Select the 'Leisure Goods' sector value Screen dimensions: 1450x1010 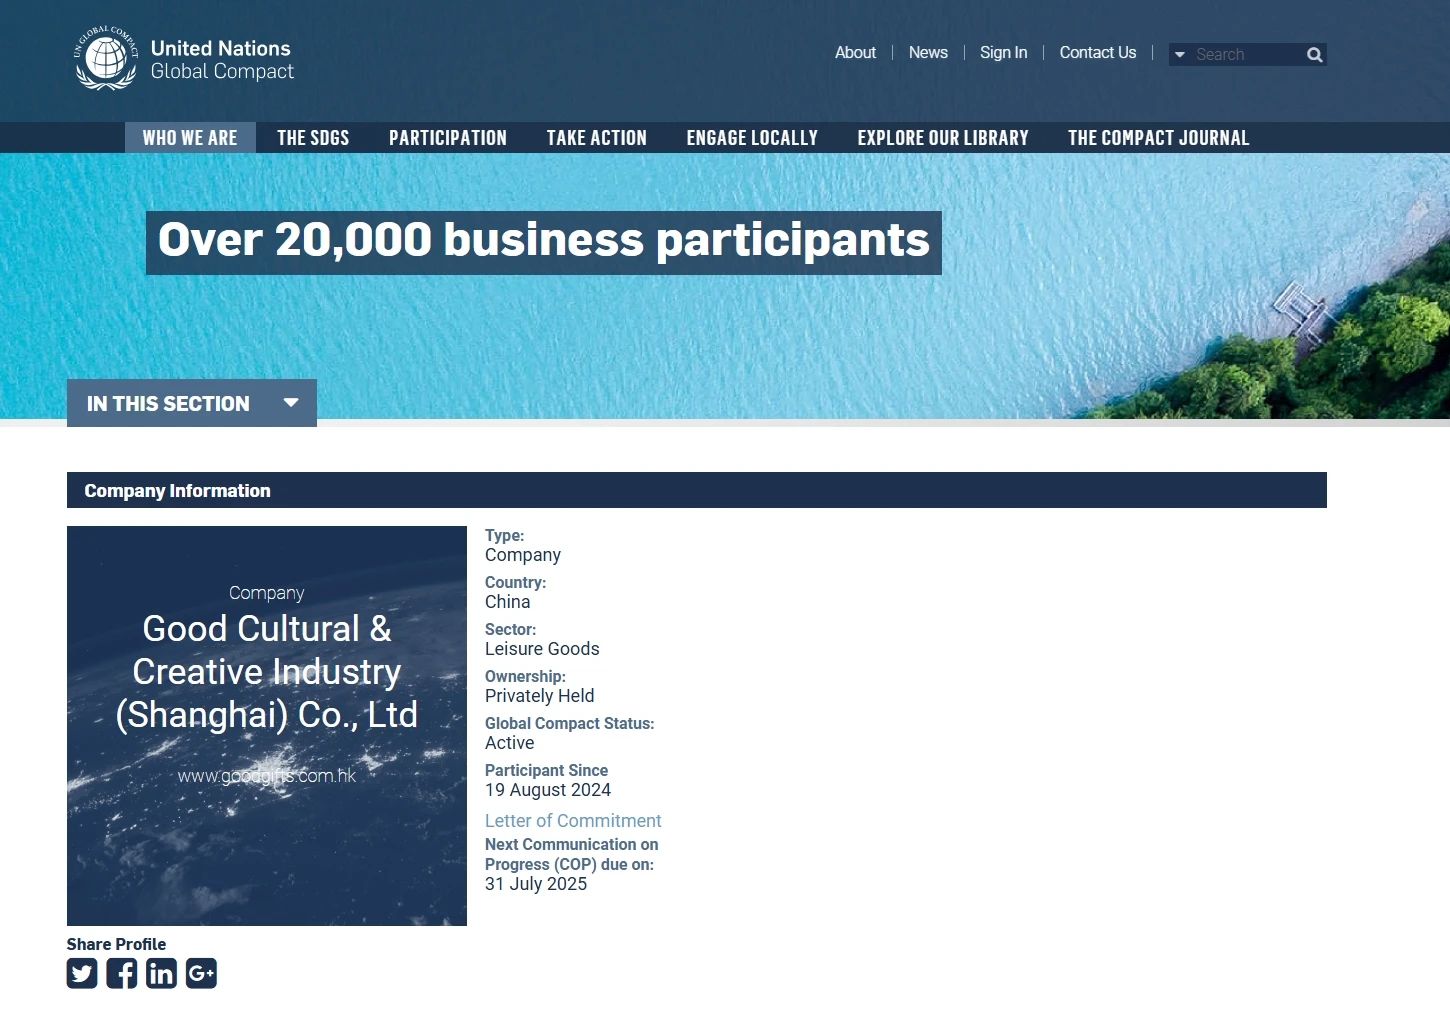coord(542,649)
